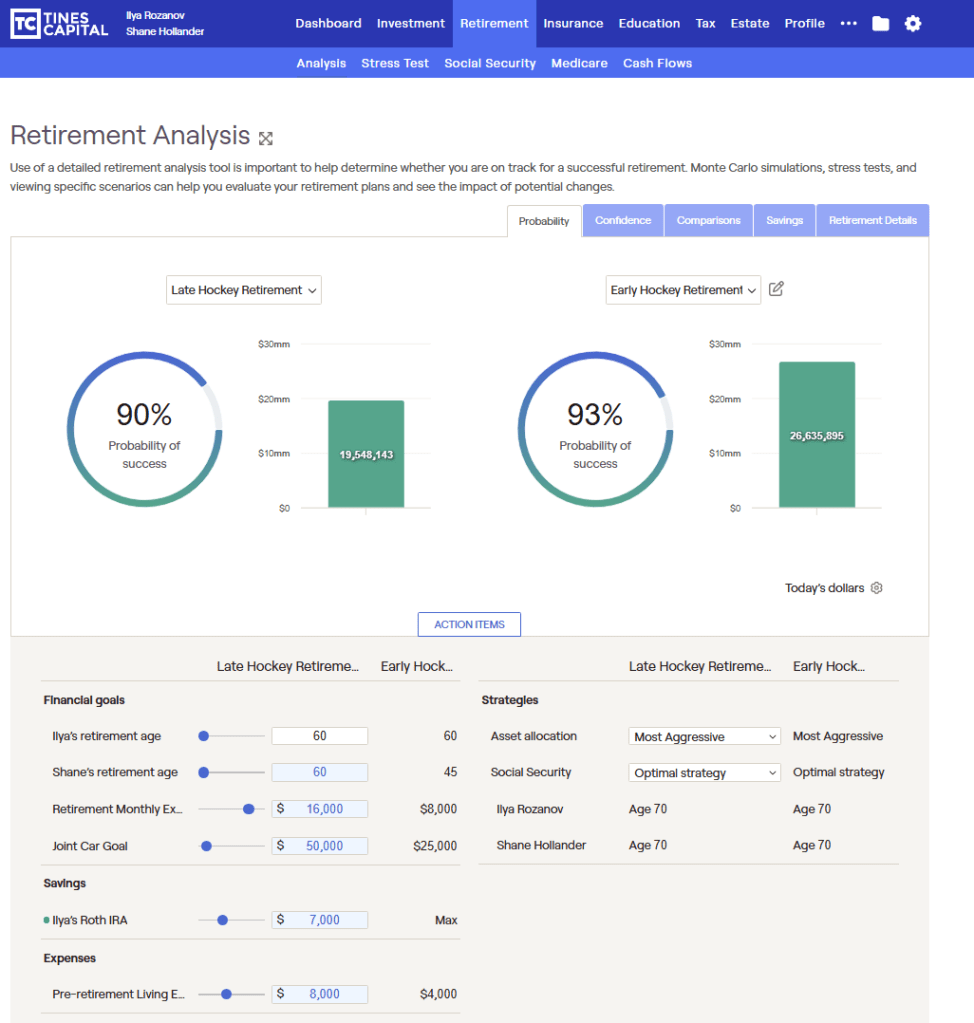
Task: Click the Joint Car Goal amount field
Action: click(320, 846)
